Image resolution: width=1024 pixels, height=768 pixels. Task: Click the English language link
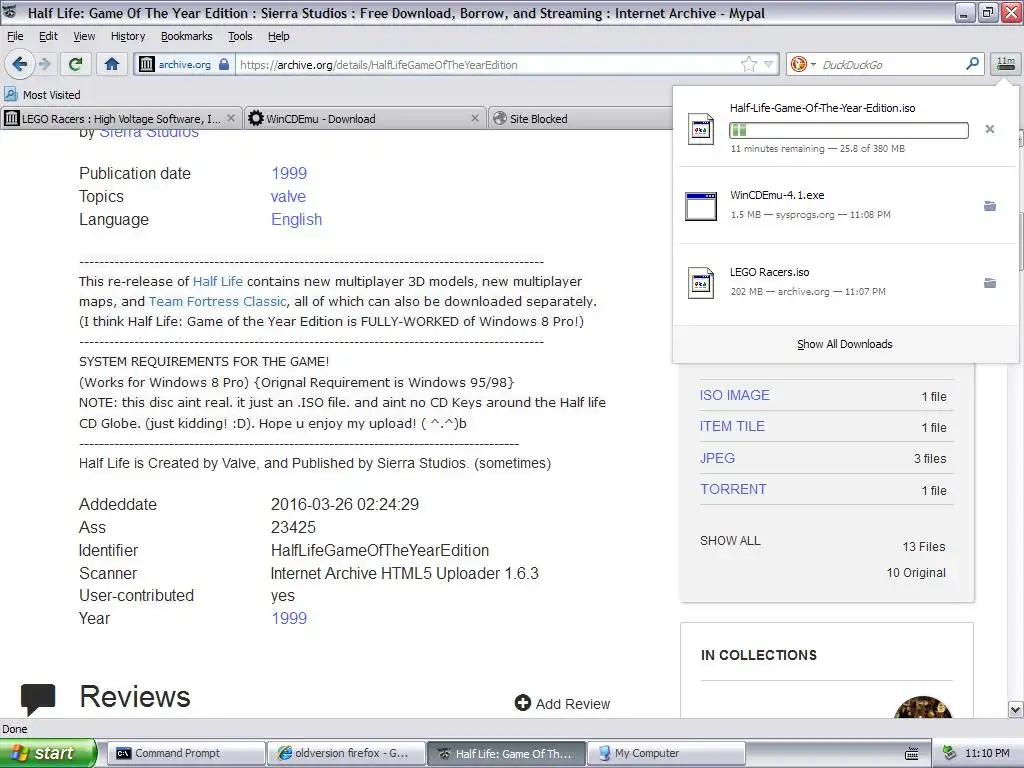[x=296, y=219]
